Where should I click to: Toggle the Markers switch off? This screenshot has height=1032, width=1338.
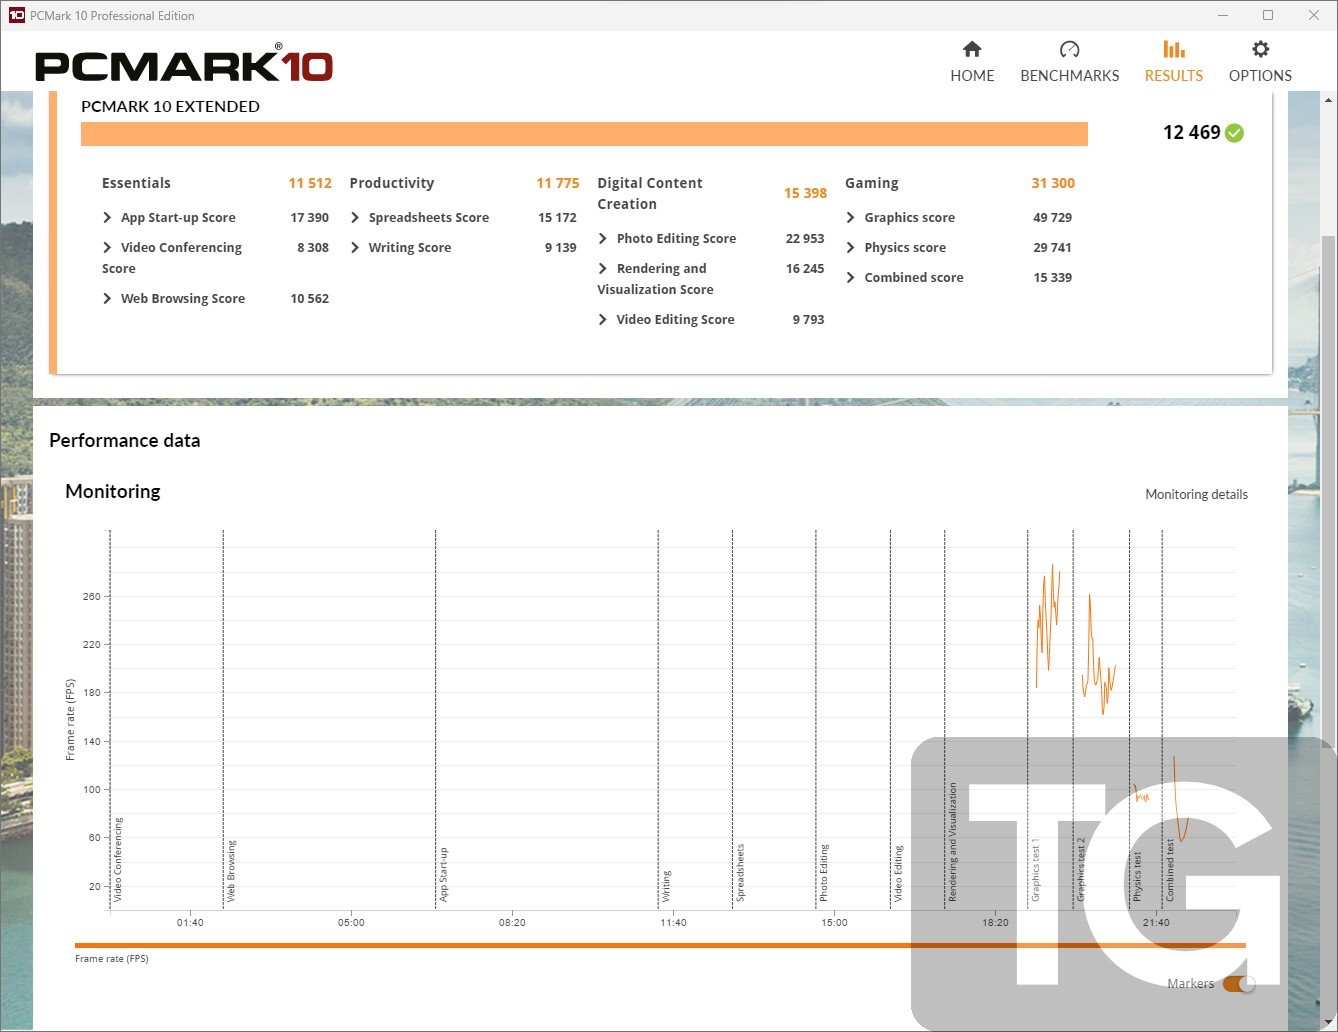(1239, 984)
